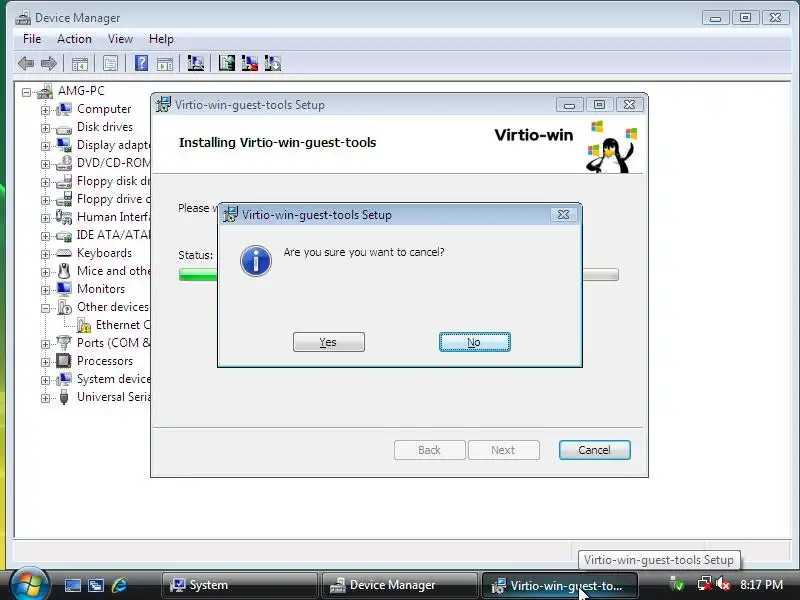Image resolution: width=800 pixels, height=600 pixels.
Task: Expand the DVD/CD-ROM drives node
Action: 45,164
